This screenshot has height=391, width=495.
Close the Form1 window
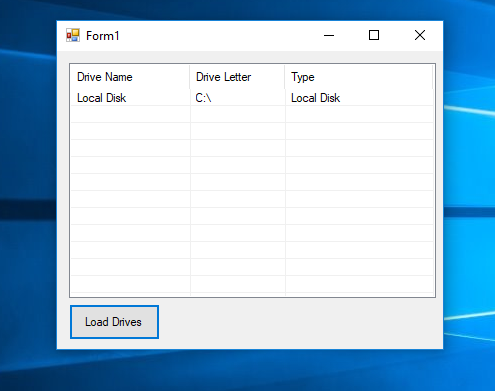(x=420, y=35)
